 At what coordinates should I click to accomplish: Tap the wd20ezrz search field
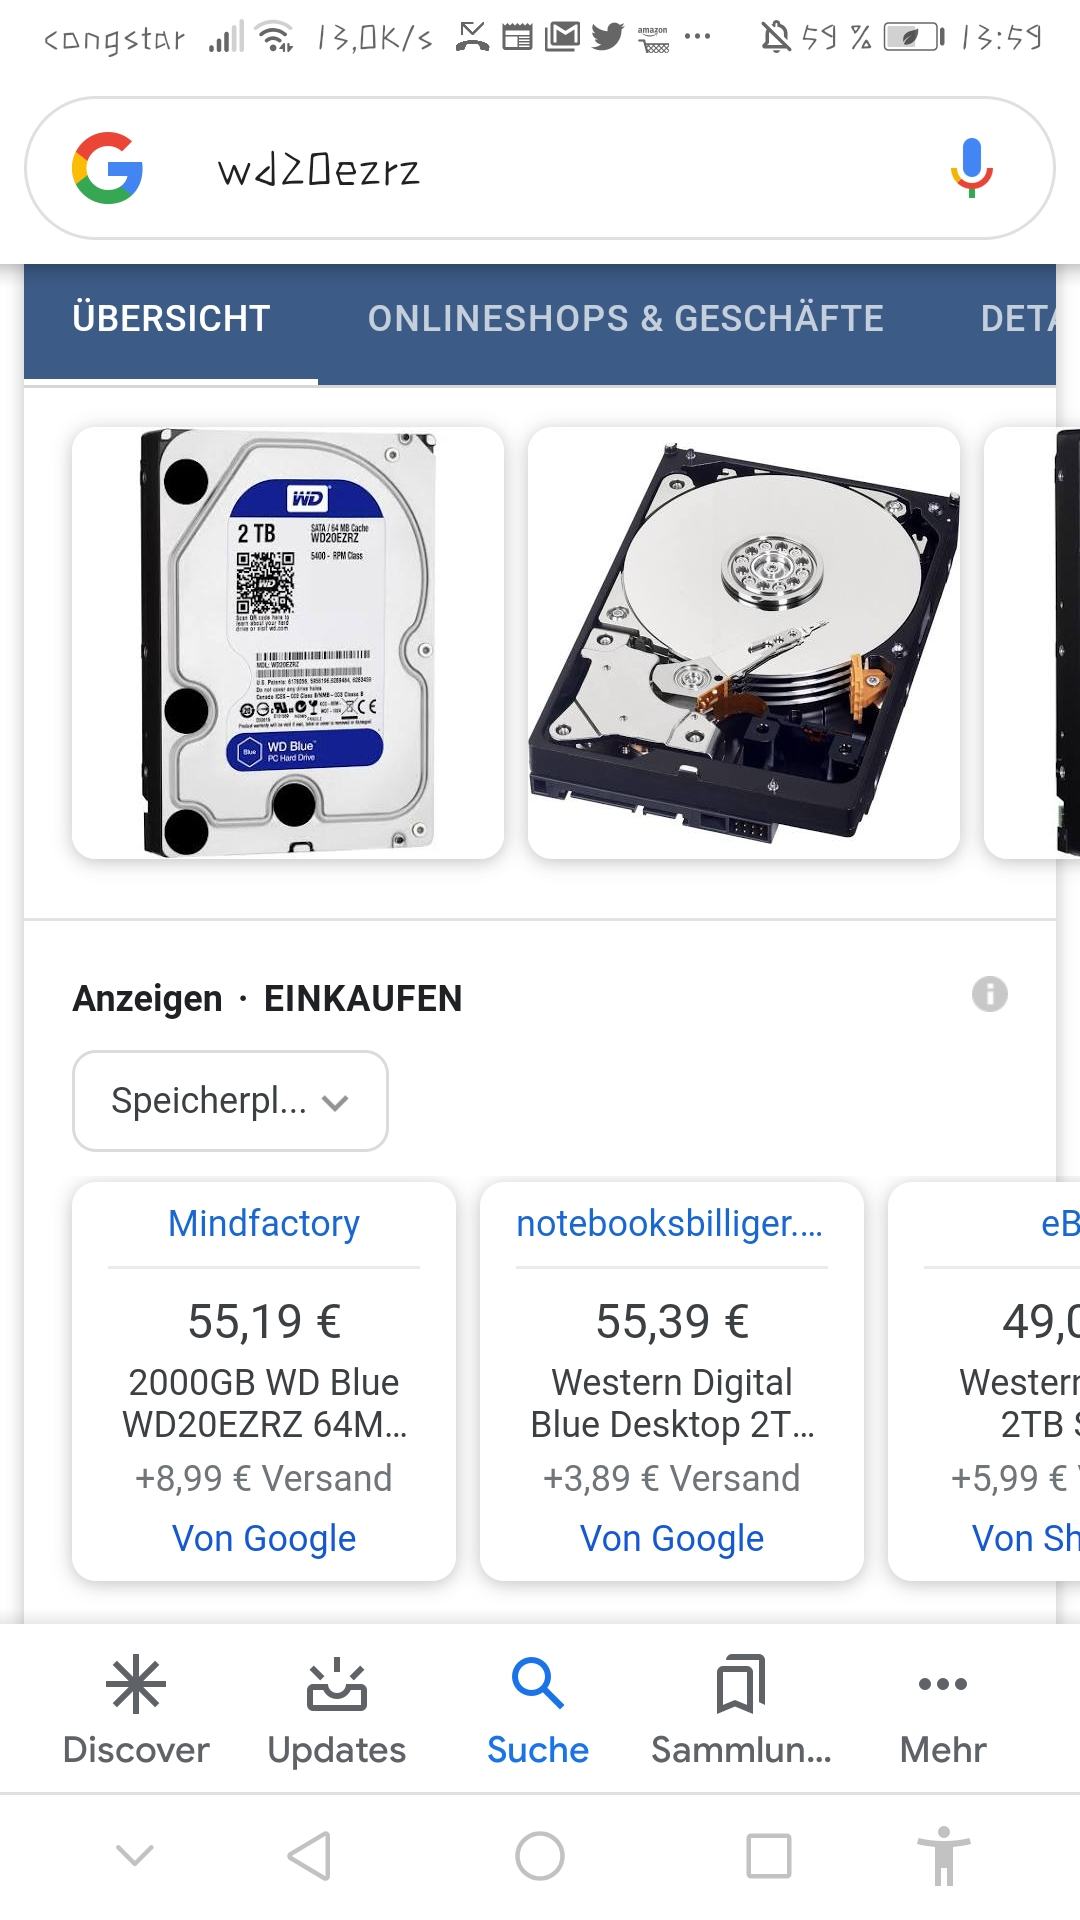tap(540, 168)
